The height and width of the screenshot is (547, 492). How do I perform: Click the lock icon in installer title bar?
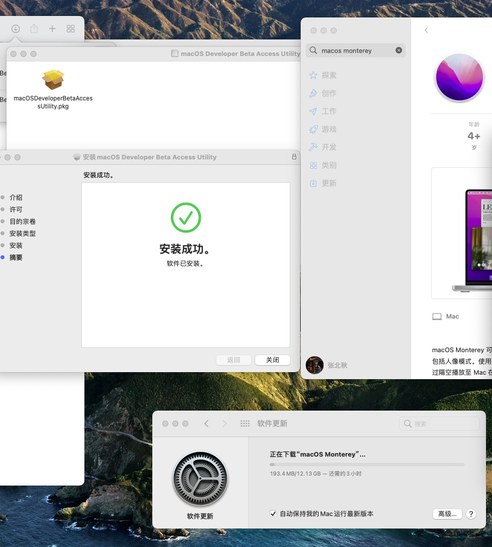(294, 157)
